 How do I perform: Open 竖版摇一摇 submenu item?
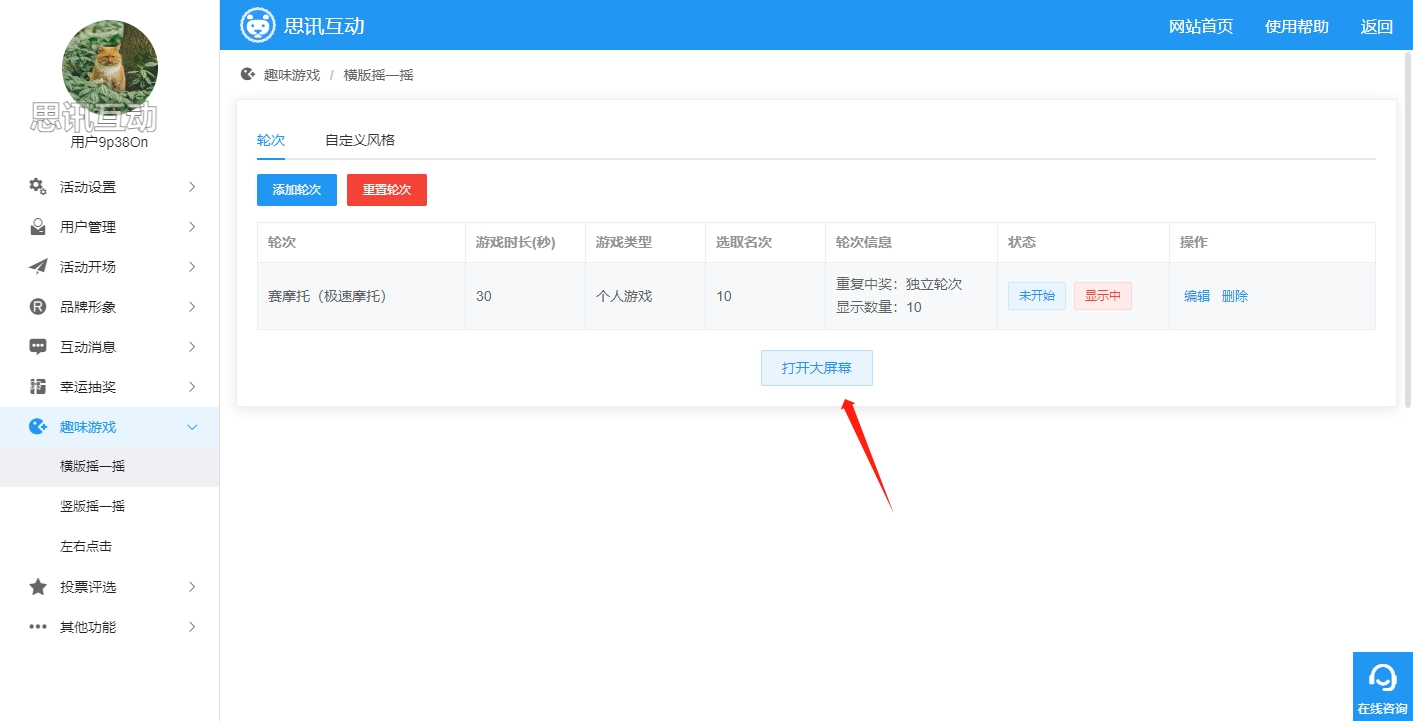(x=109, y=506)
